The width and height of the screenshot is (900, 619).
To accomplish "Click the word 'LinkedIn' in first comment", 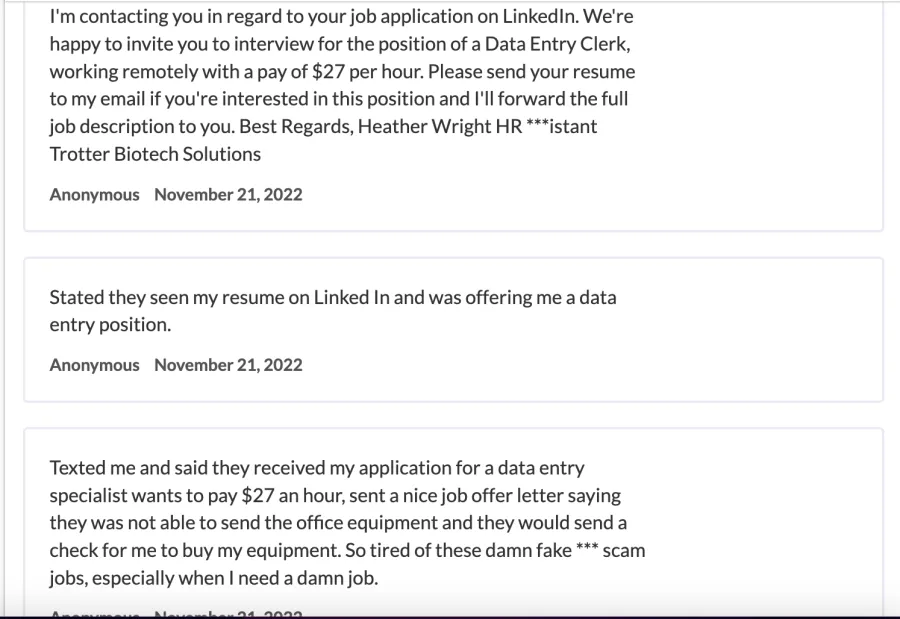I will (x=540, y=16).
